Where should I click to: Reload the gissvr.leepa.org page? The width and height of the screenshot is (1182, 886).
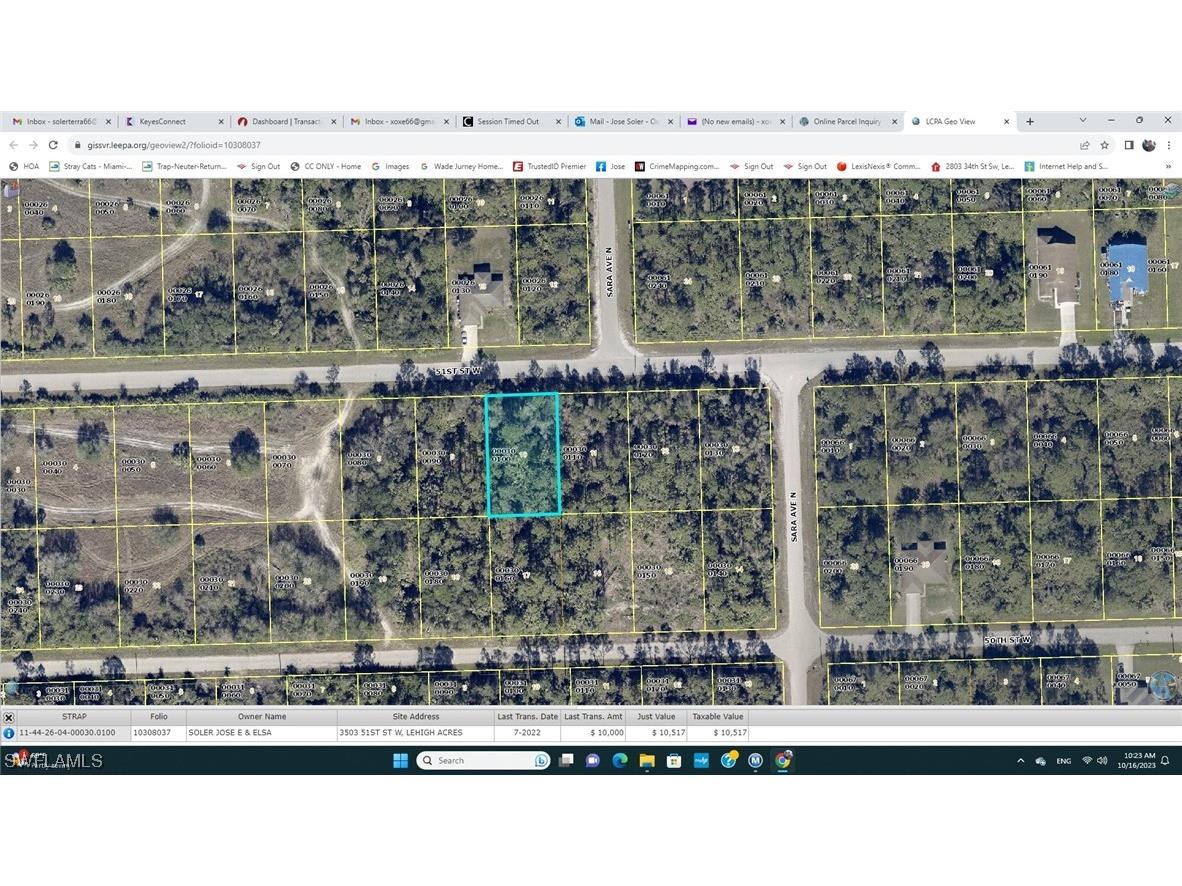52,145
